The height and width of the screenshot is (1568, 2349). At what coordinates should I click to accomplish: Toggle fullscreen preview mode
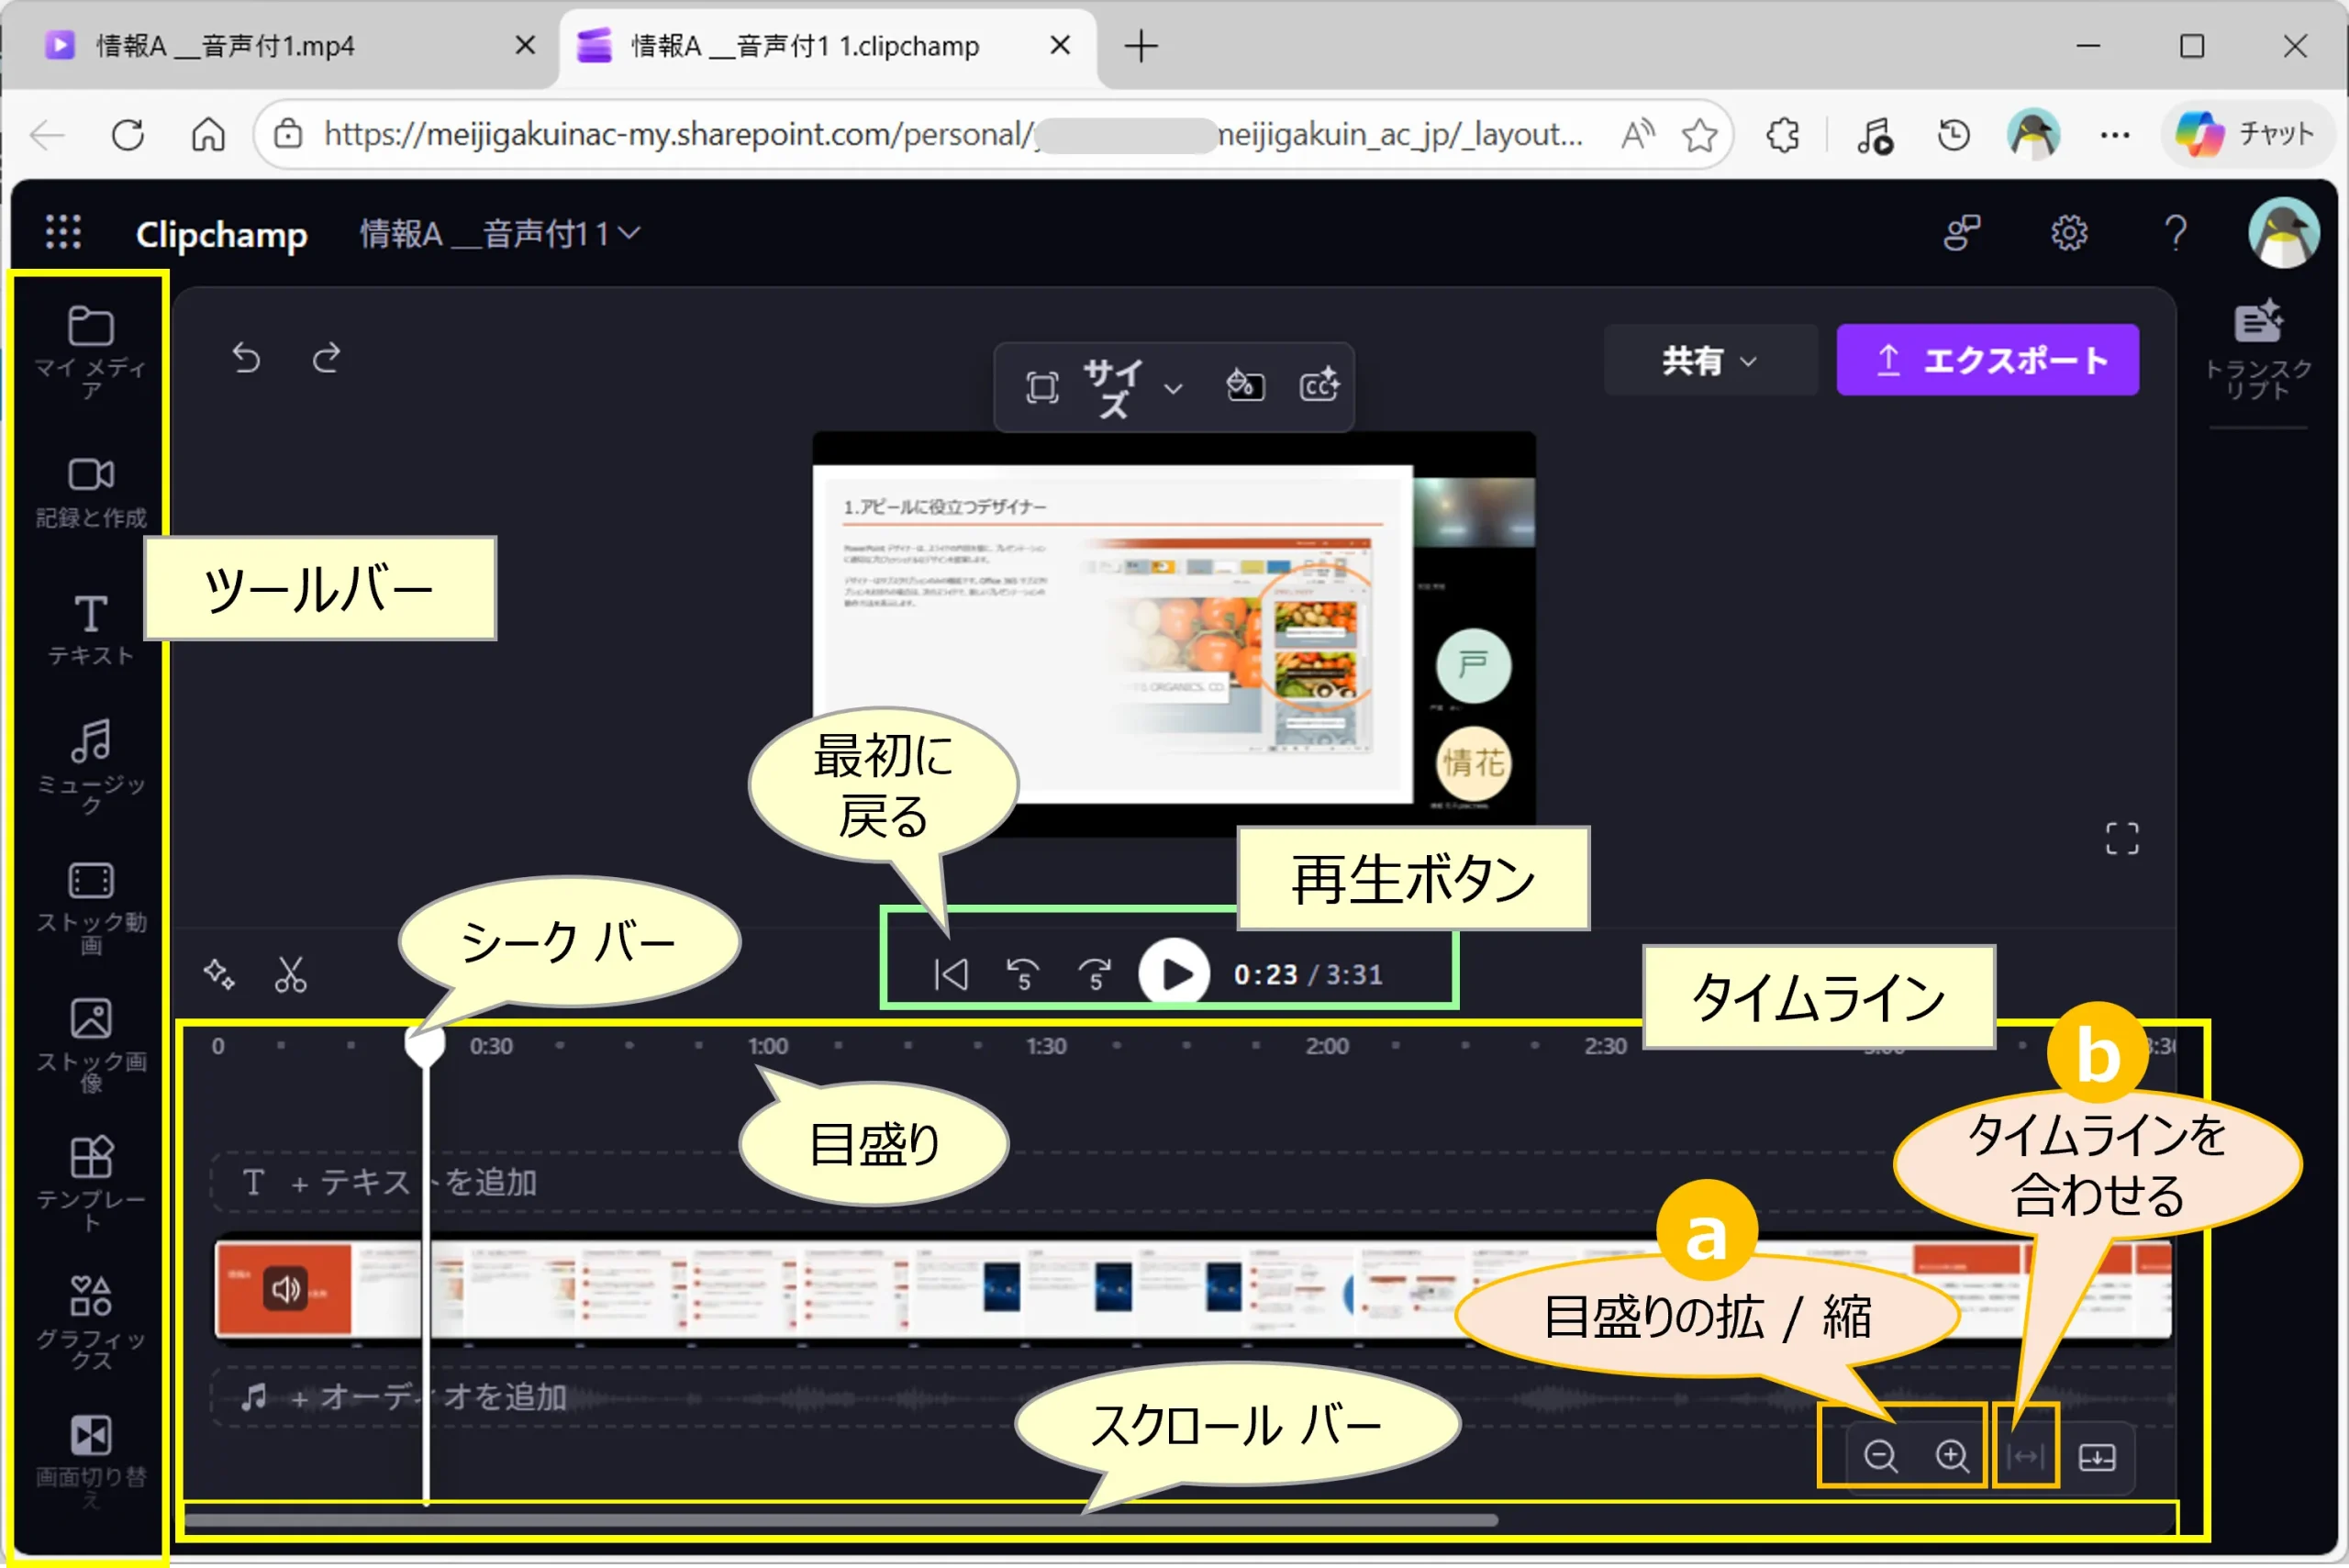[2121, 838]
